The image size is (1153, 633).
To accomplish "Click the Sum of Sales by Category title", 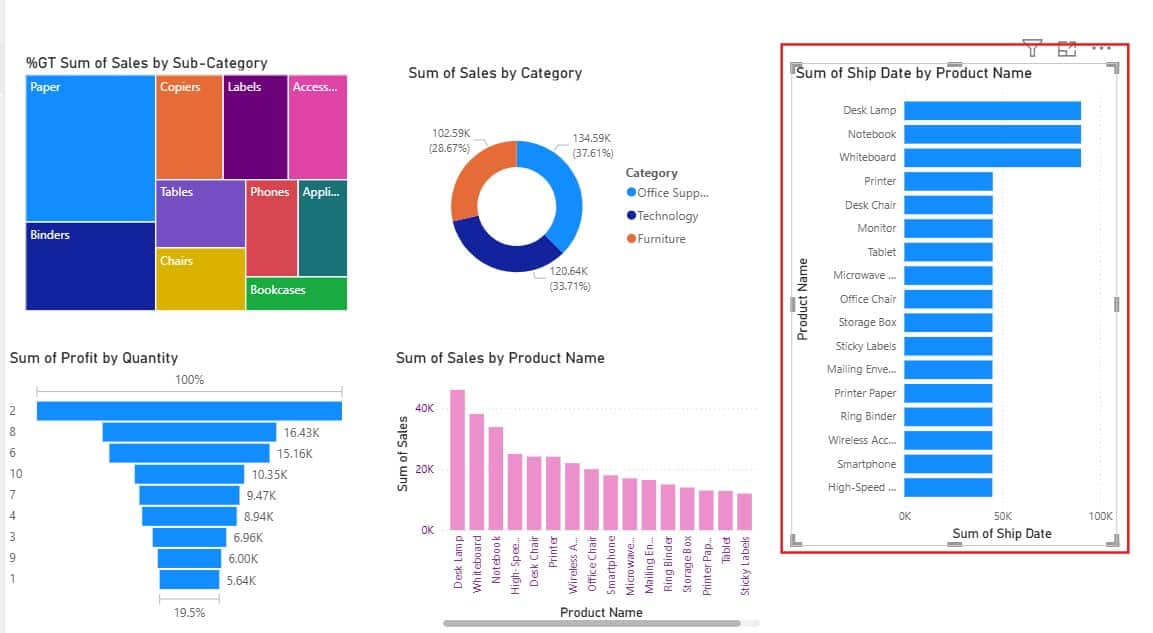I will coord(495,73).
